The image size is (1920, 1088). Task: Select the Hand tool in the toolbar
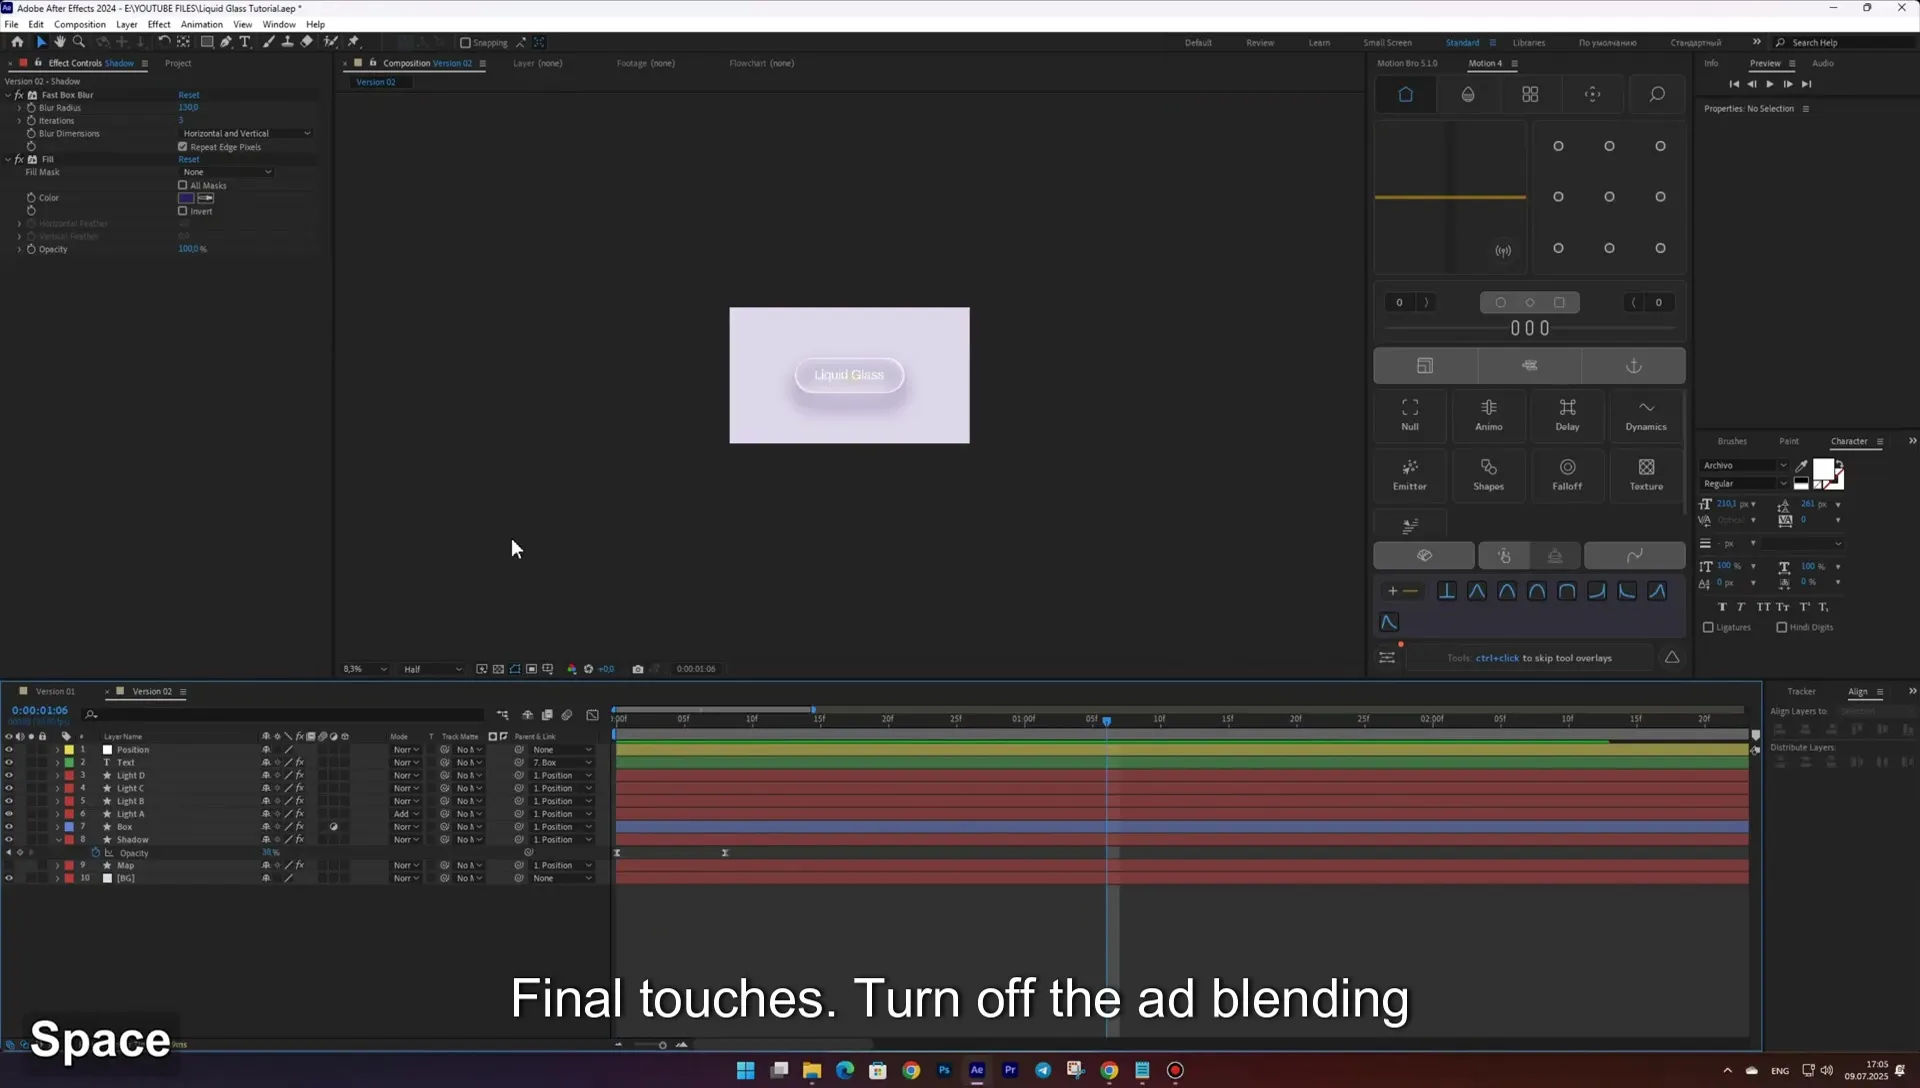pyautogui.click(x=60, y=42)
